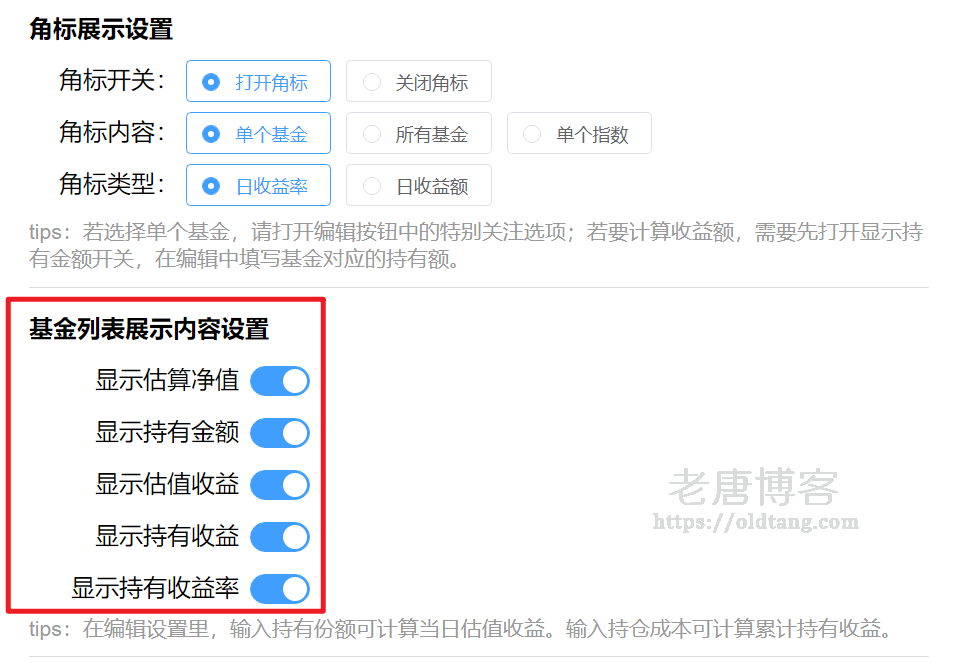The width and height of the screenshot is (966, 665).
Task: Toggle the 显示估算净值 switch
Action: click(x=280, y=381)
